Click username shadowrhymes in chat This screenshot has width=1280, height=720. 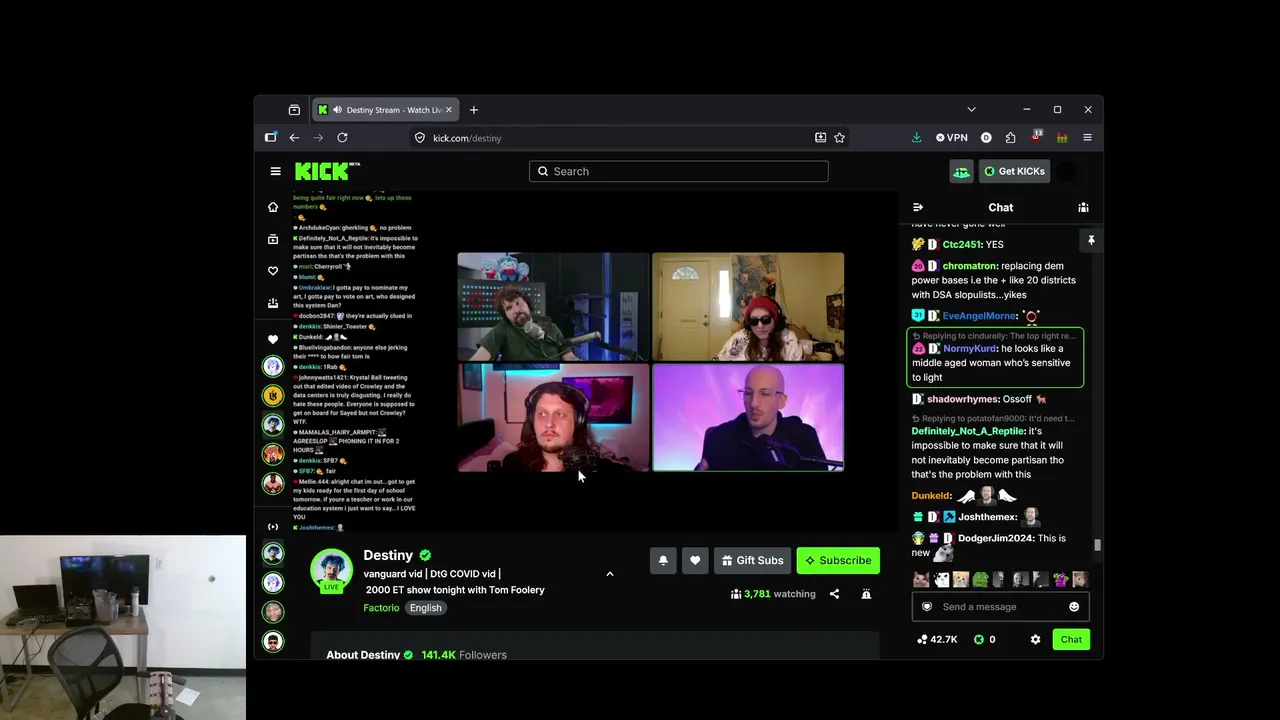click(x=964, y=399)
